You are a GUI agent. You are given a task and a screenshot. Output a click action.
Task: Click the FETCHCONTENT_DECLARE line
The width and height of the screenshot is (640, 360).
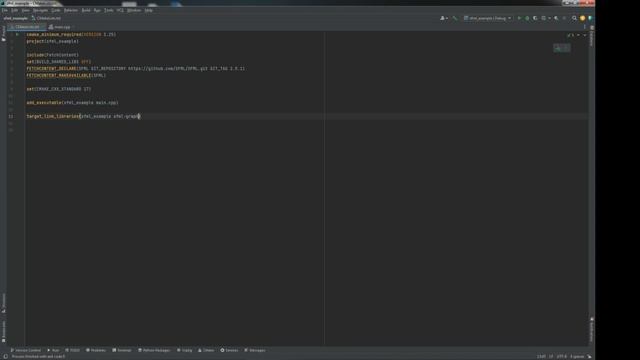[136, 69]
